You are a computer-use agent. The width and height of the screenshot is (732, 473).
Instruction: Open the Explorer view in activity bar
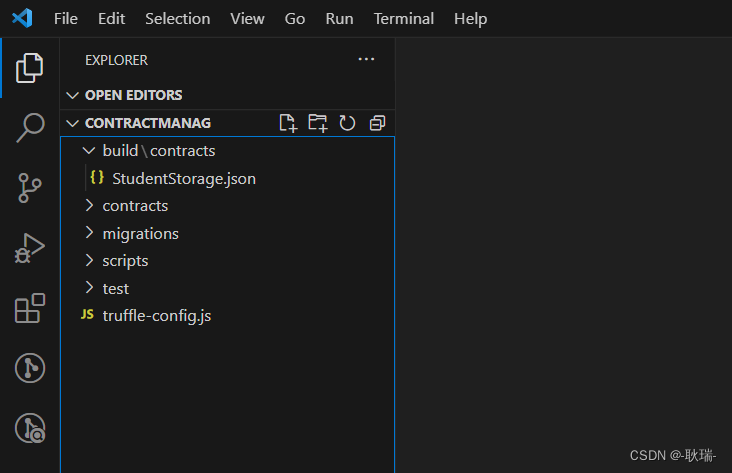coord(29,68)
